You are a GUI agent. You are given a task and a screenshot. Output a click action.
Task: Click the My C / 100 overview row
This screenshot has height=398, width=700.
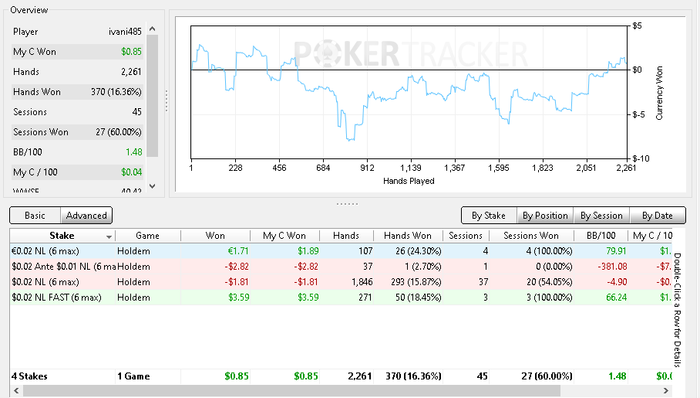point(77,172)
